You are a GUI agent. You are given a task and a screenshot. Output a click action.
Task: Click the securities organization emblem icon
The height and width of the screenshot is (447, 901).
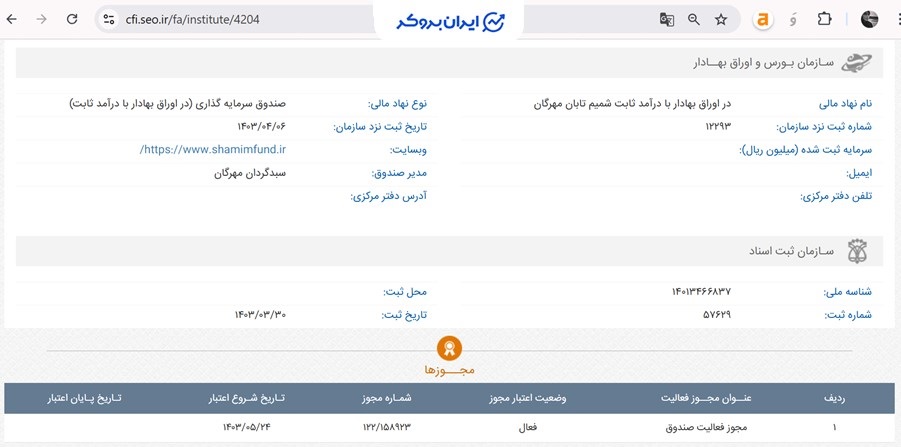coord(856,62)
